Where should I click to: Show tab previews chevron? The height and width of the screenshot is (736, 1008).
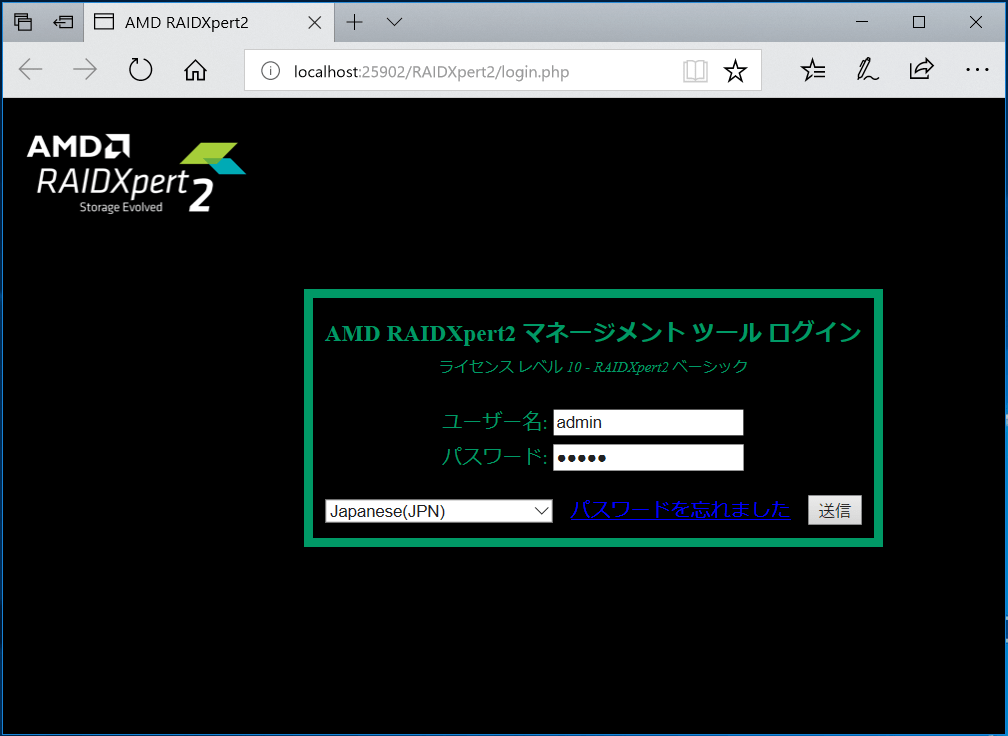[x=395, y=22]
